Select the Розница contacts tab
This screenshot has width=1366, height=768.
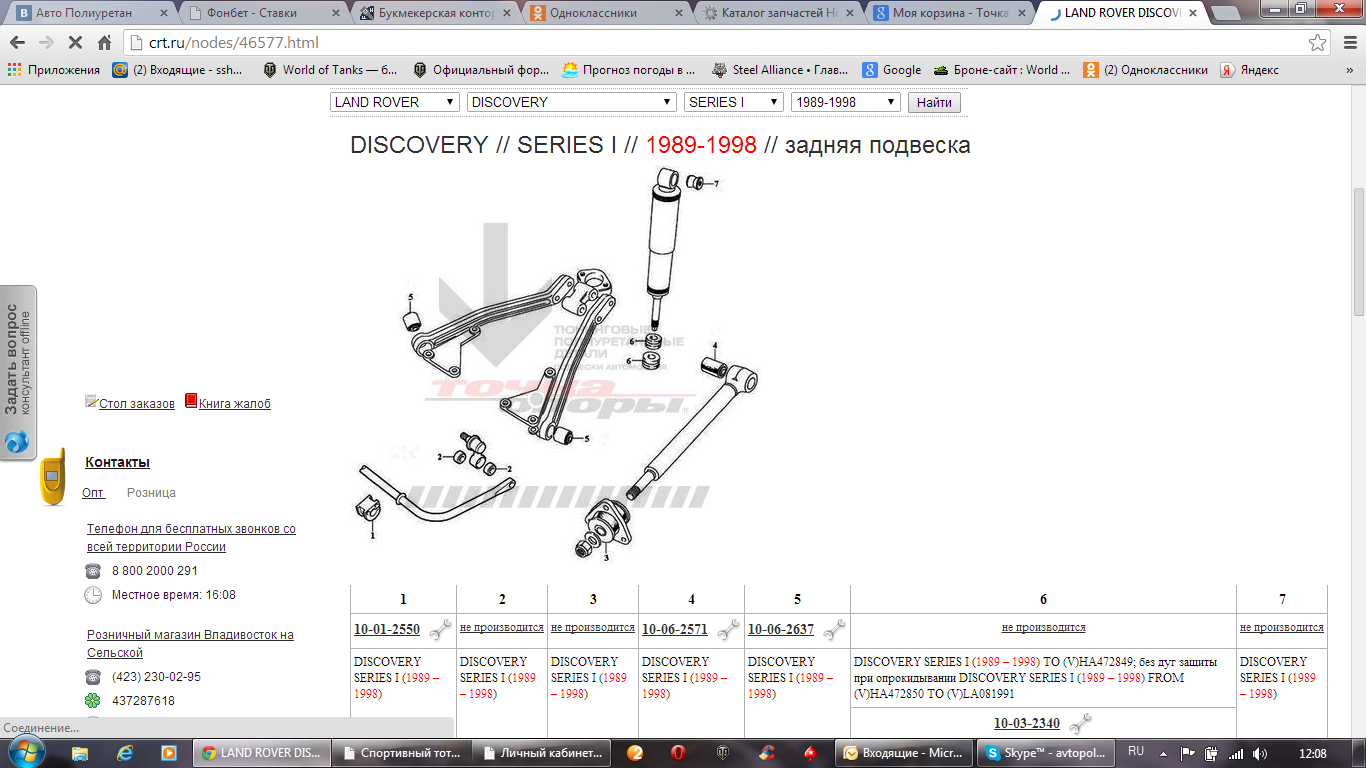pyautogui.click(x=151, y=493)
